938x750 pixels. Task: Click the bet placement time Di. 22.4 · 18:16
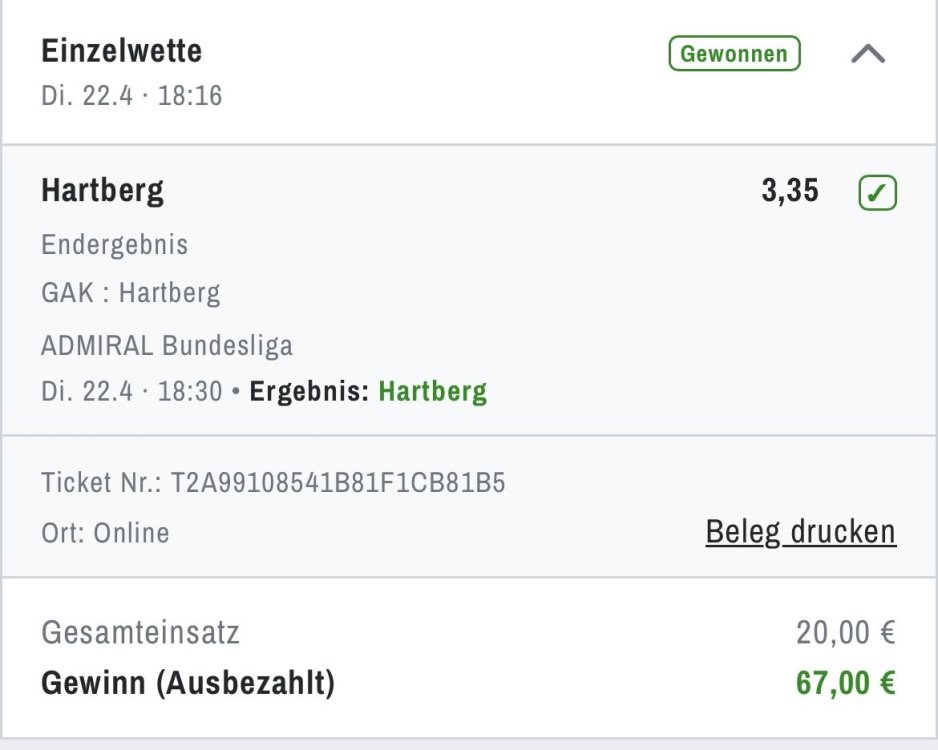click(131, 96)
